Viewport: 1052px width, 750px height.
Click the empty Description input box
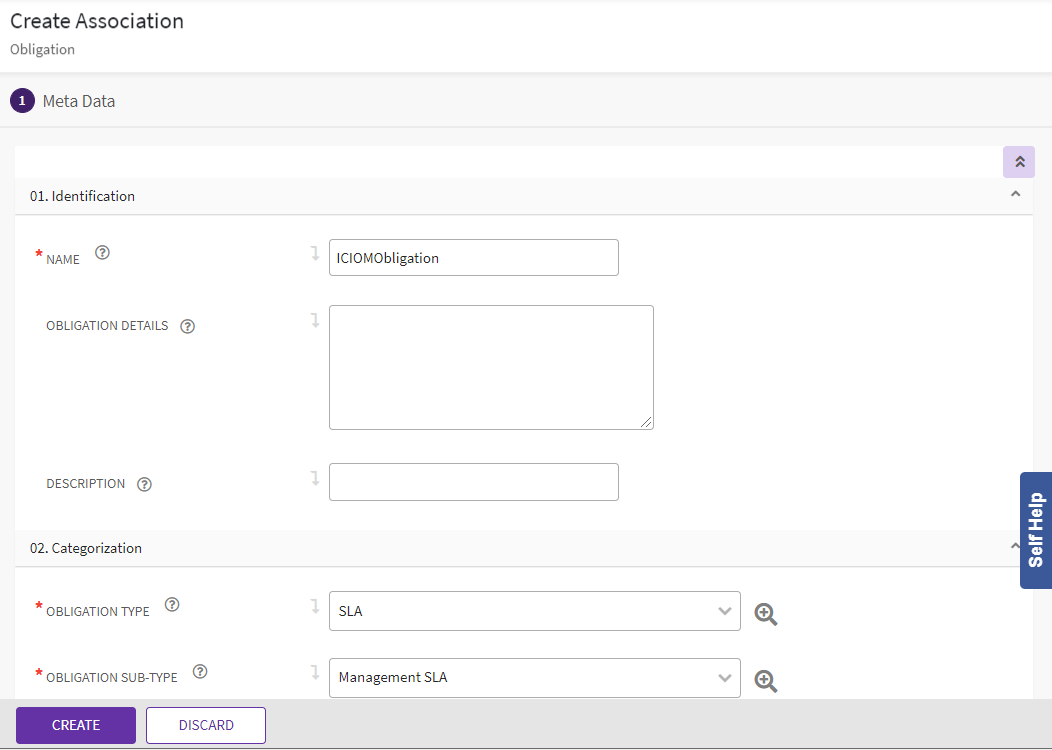(473, 482)
